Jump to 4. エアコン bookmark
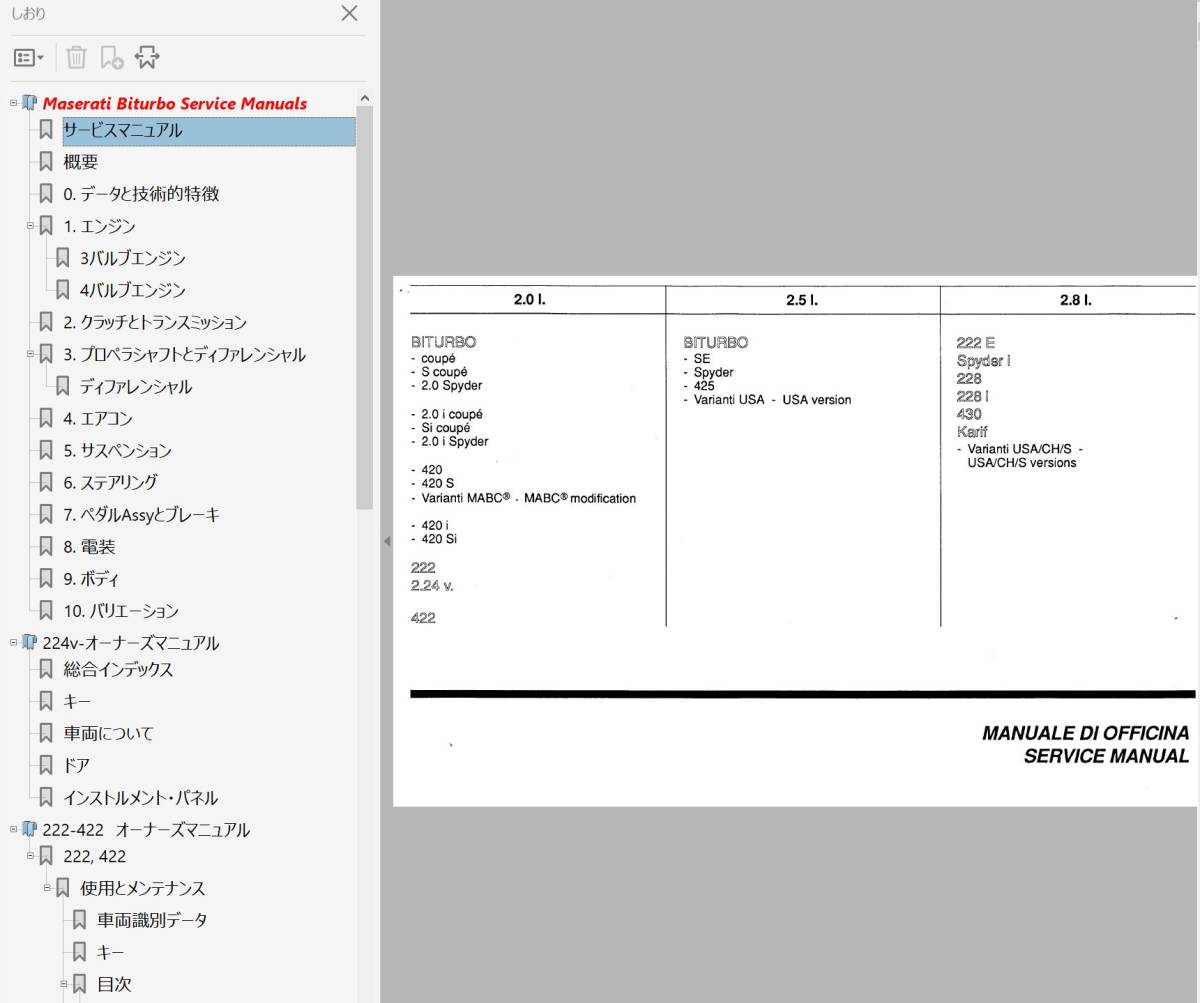 tap(98, 418)
